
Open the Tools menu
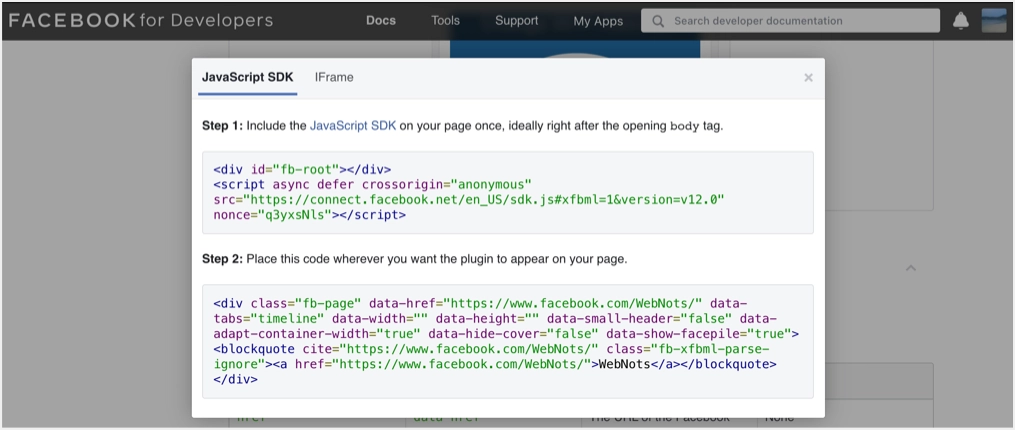445,21
